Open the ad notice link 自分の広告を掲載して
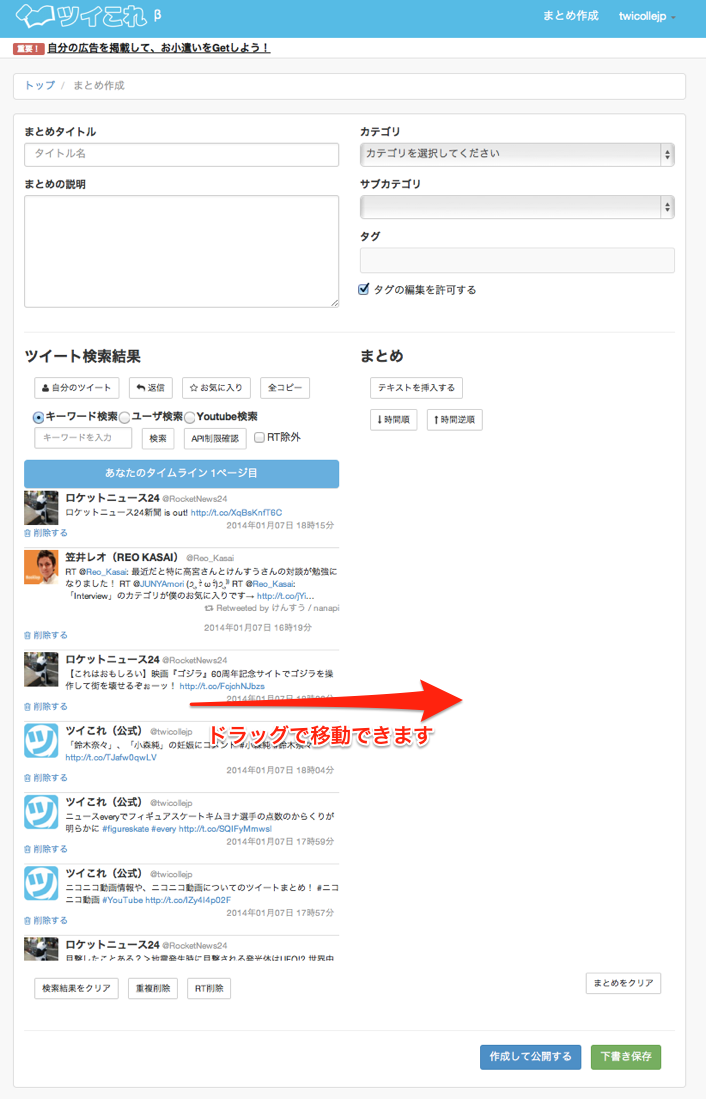The height and width of the screenshot is (1099, 706). 158,48
